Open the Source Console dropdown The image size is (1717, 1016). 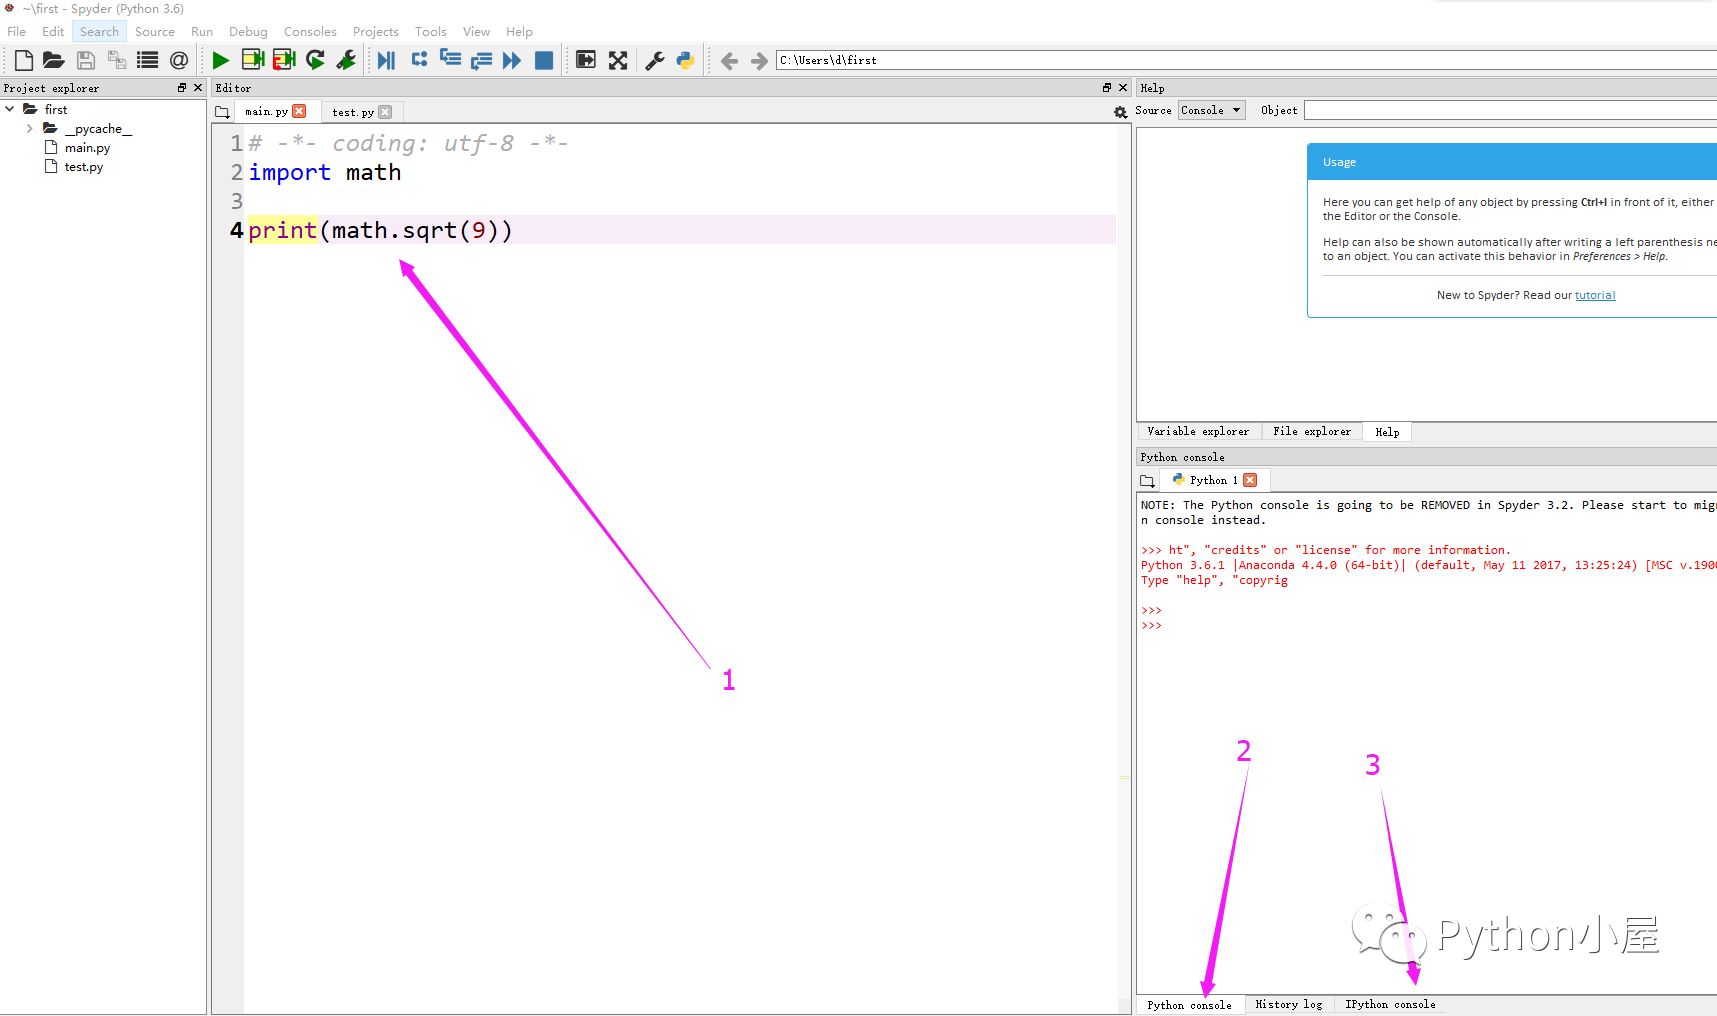[x=1212, y=110]
